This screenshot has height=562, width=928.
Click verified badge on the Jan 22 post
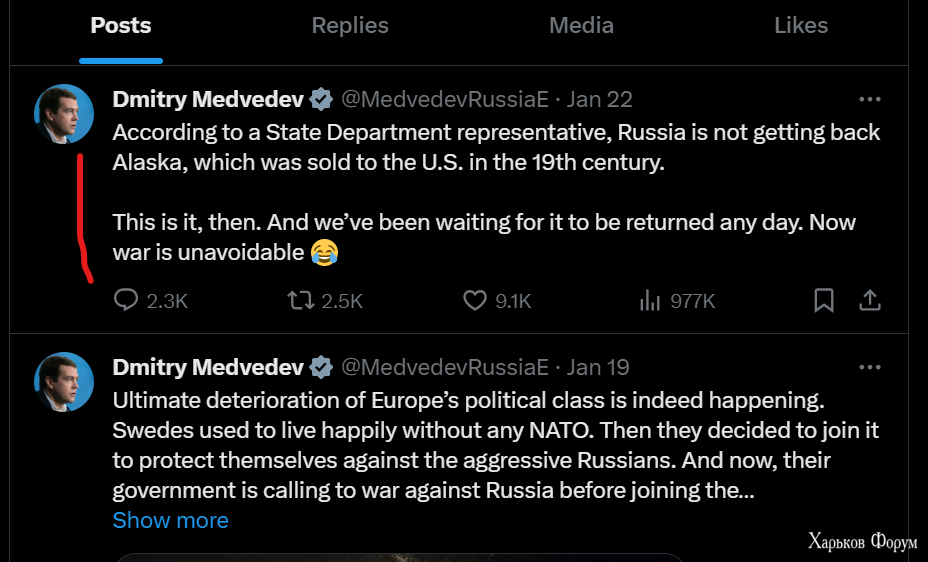[x=321, y=99]
